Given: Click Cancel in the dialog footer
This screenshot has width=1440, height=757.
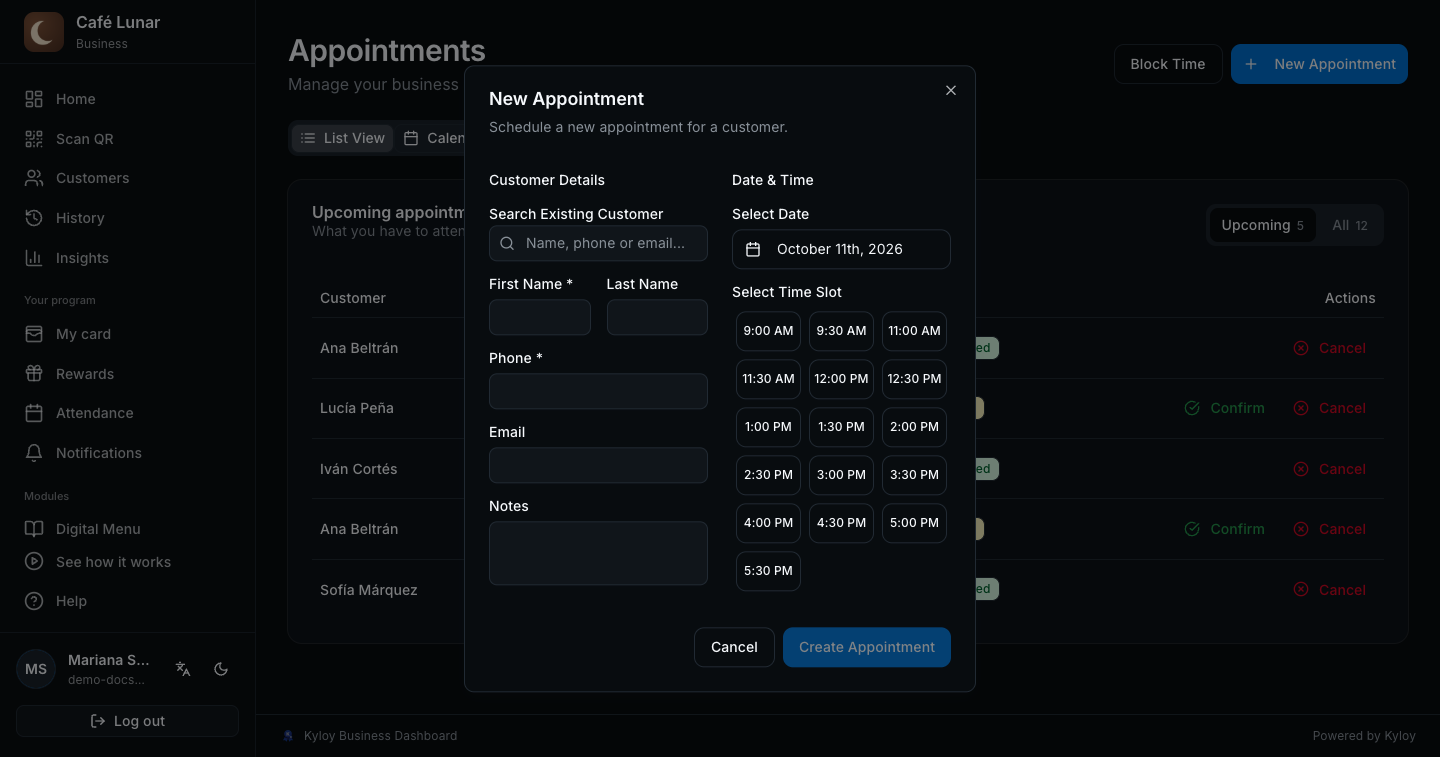Looking at the screenshot, I should coord(734,647).
